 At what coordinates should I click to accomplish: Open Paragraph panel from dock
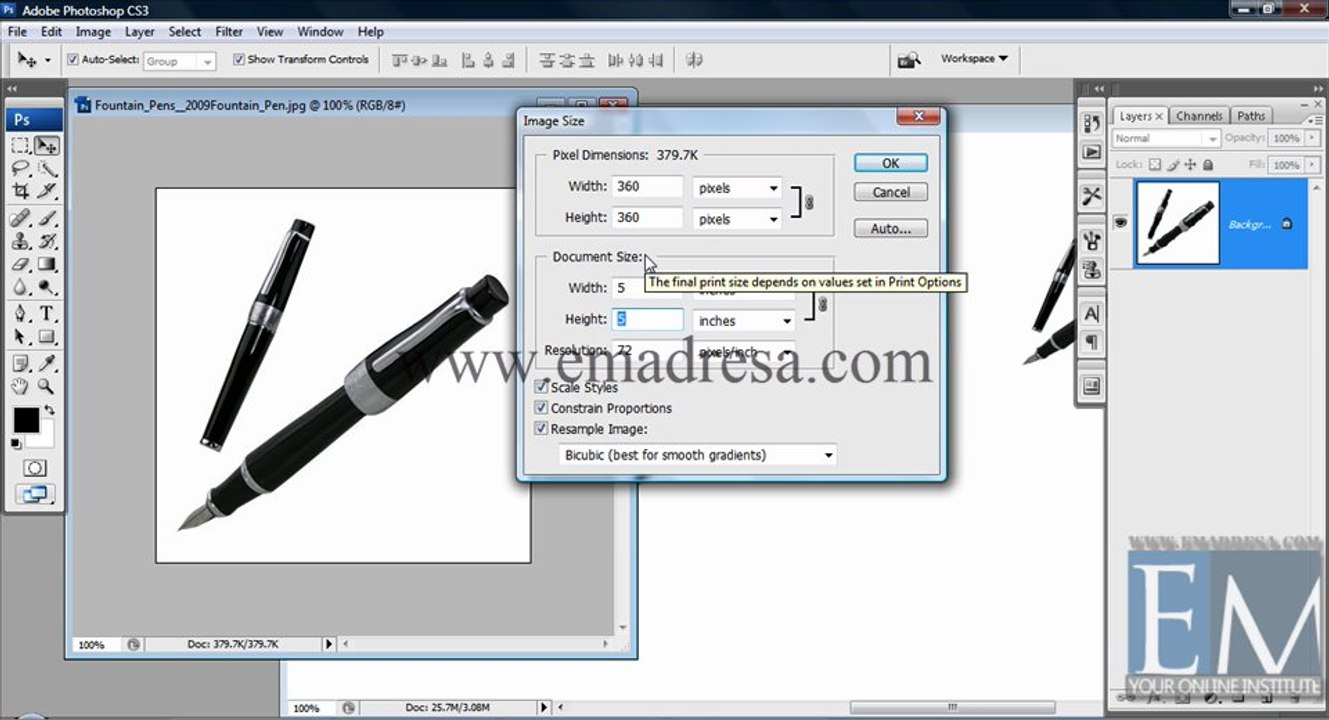1092,342
